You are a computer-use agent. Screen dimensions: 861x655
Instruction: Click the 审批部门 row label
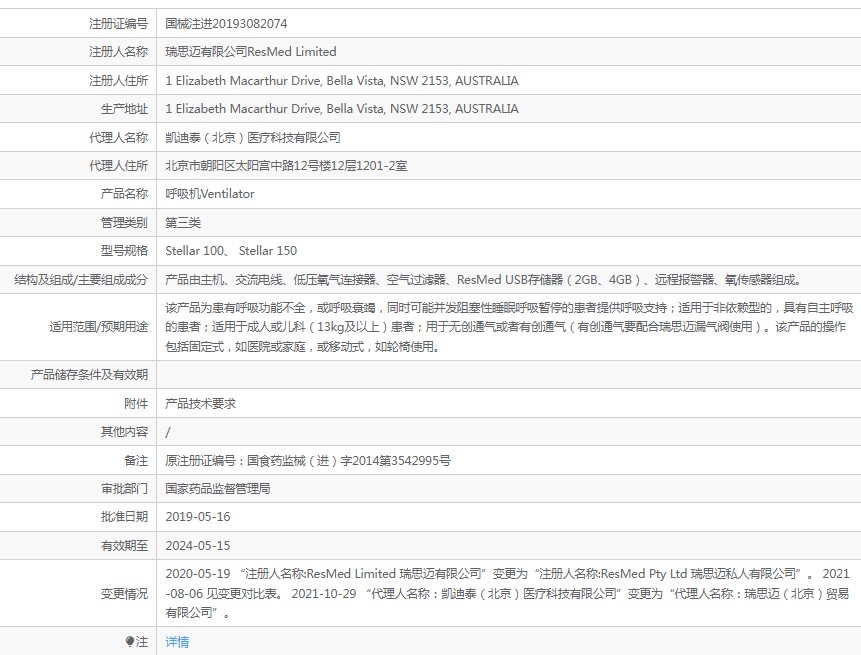[x=125, y=489]
